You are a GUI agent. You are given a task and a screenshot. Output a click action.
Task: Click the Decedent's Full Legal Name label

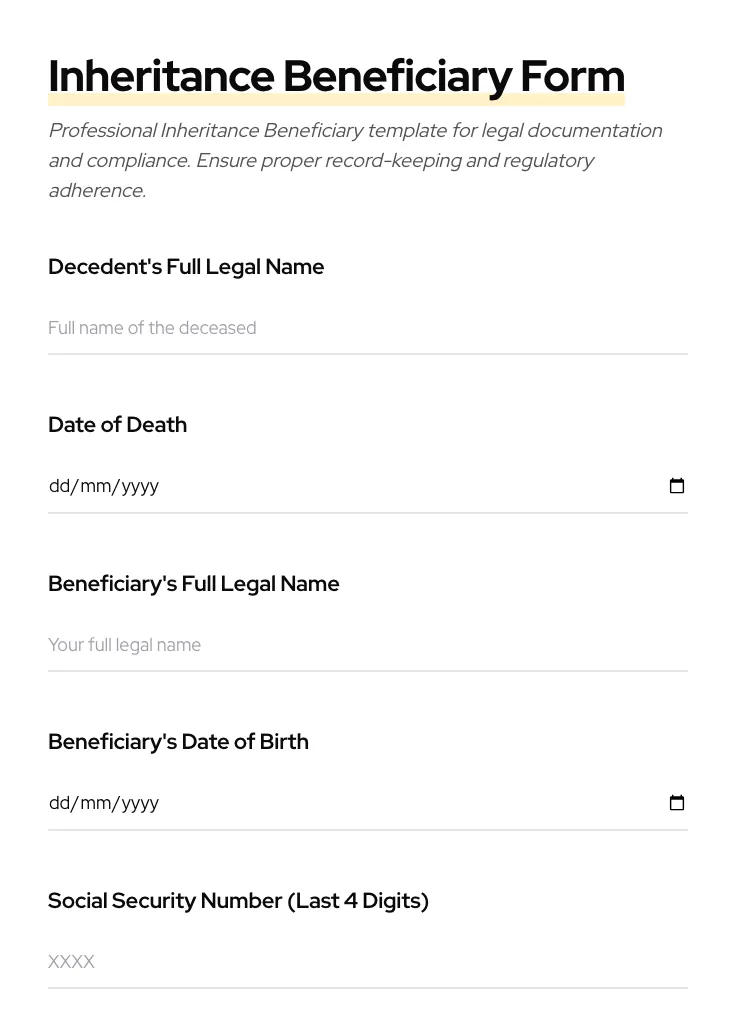click(186, 267)
